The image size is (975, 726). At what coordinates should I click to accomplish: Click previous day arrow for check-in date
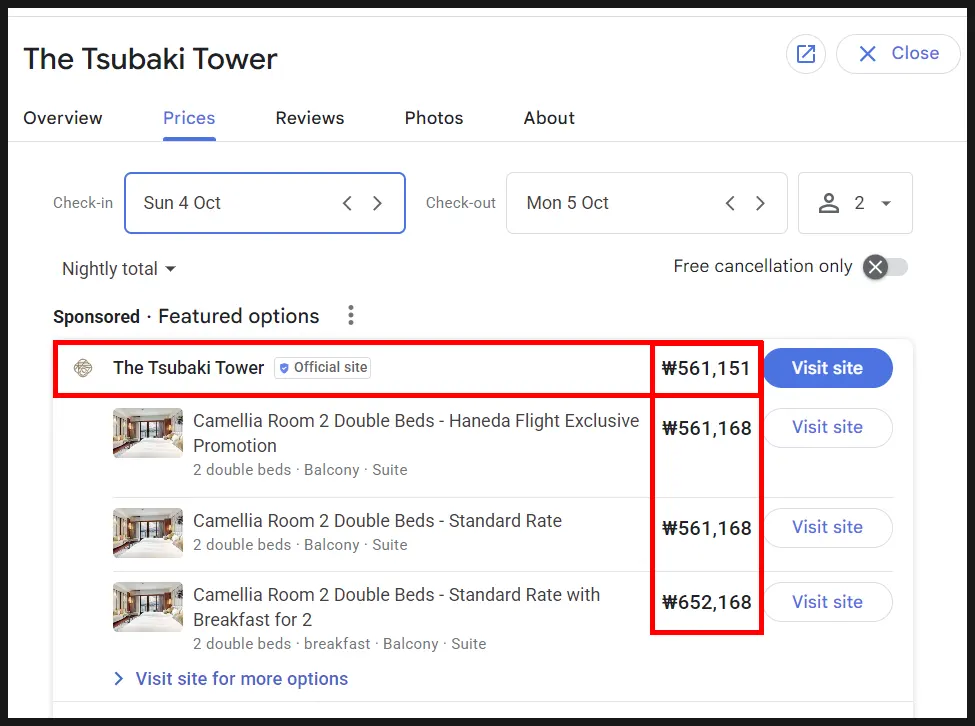click(348, 203)
